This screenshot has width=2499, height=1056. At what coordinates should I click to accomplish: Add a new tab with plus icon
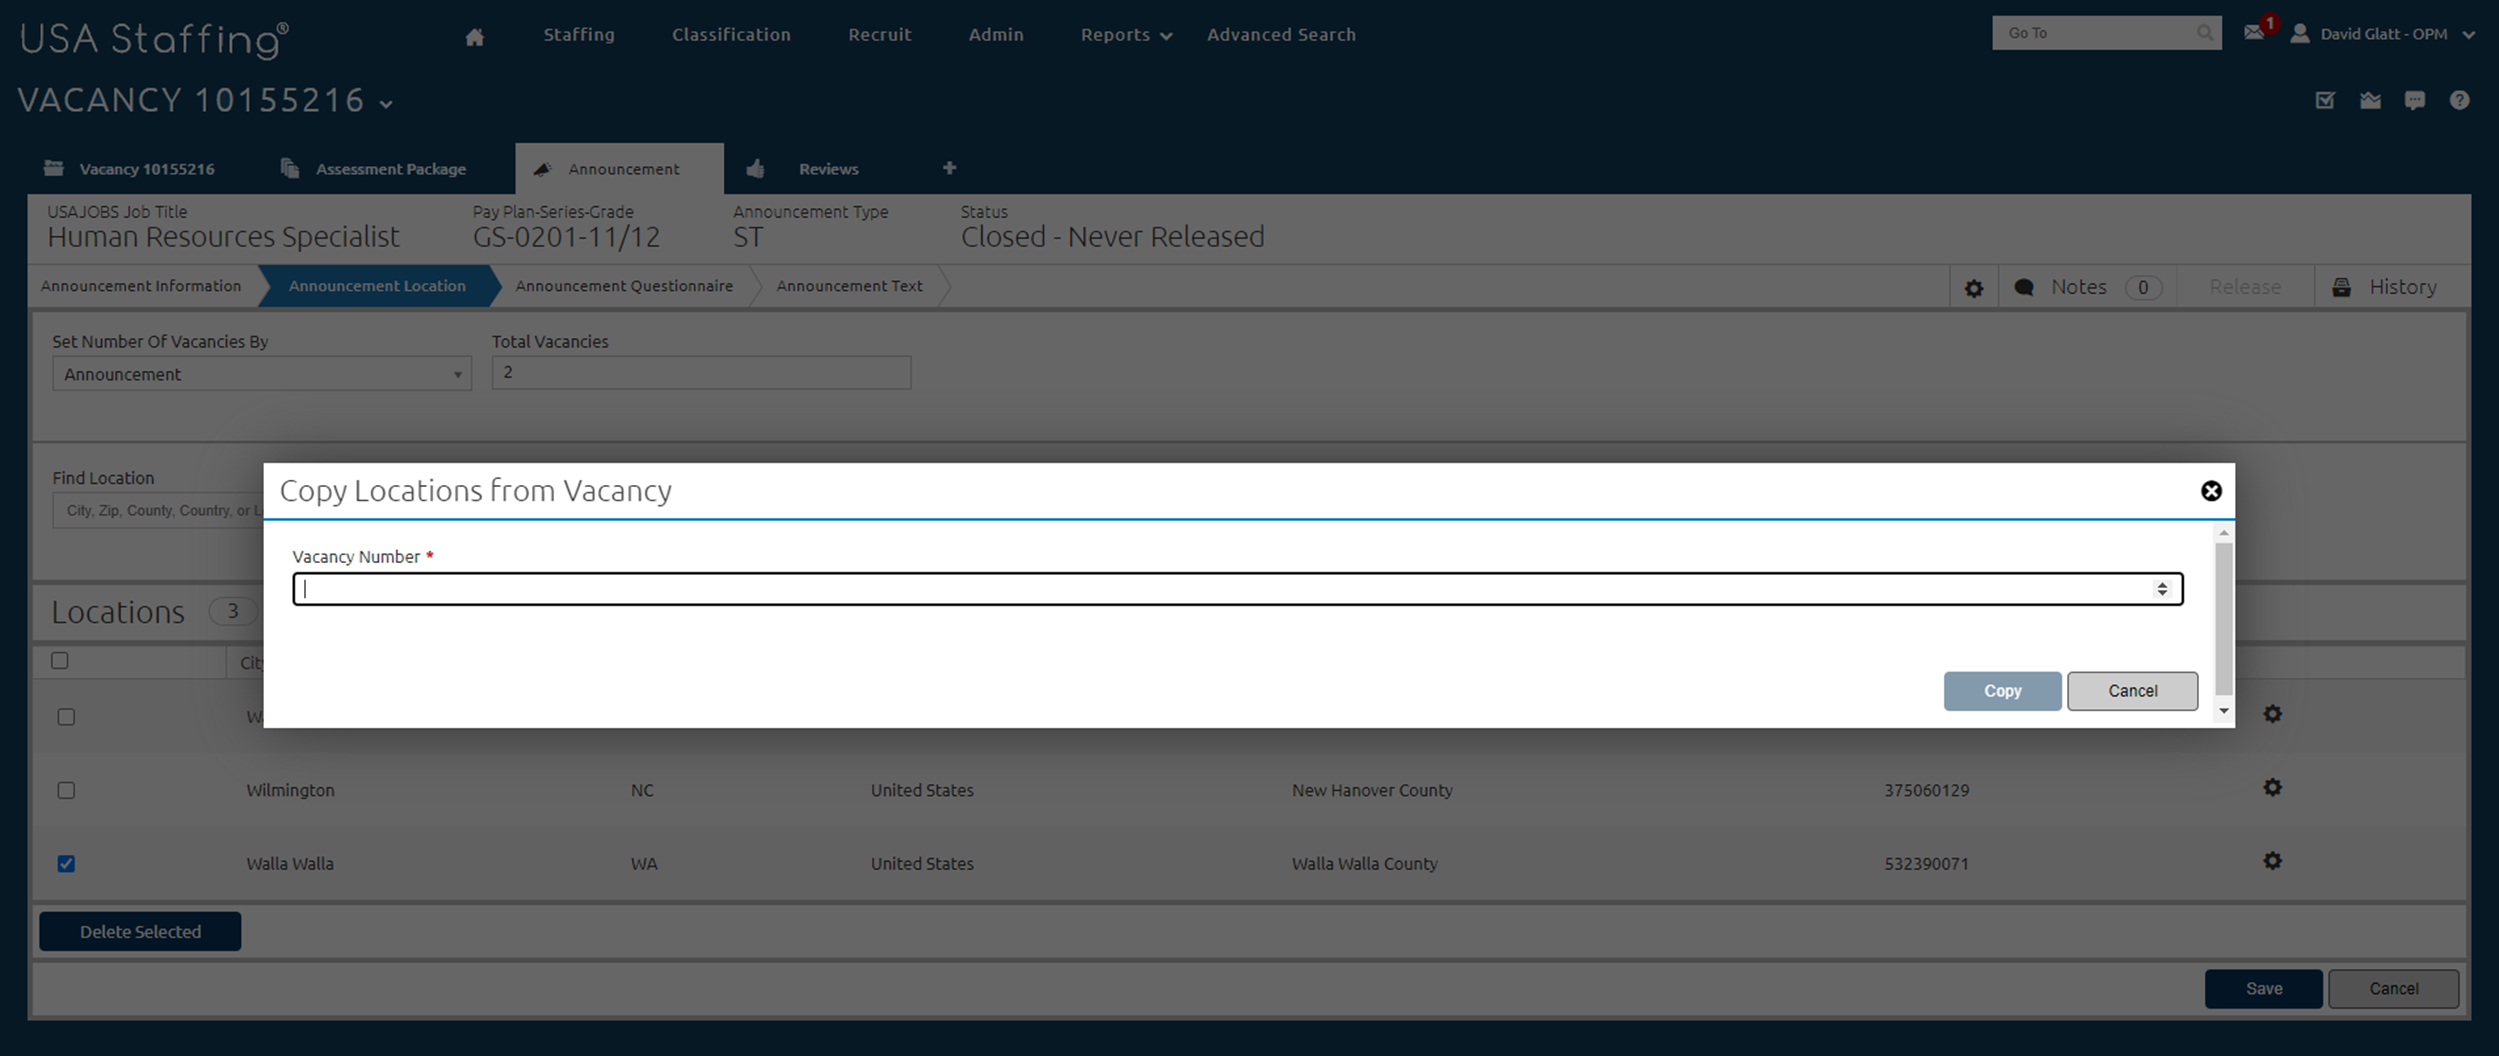coord(949,168)
